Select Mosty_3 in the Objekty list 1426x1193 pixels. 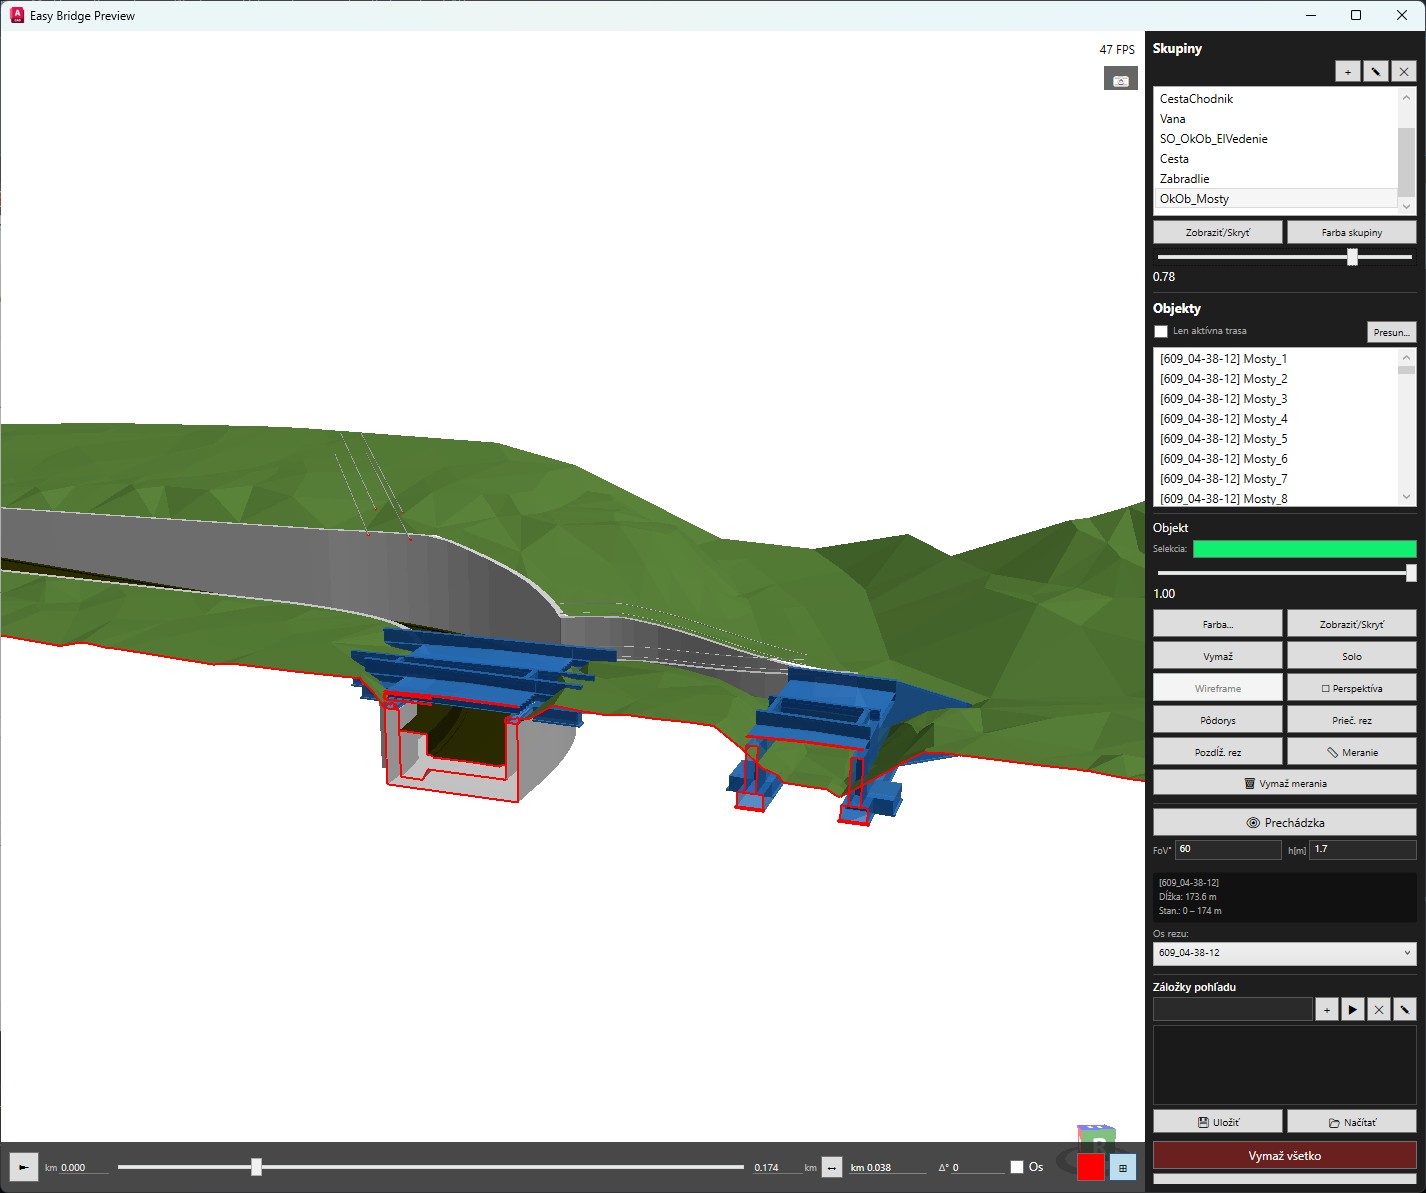1222,398
